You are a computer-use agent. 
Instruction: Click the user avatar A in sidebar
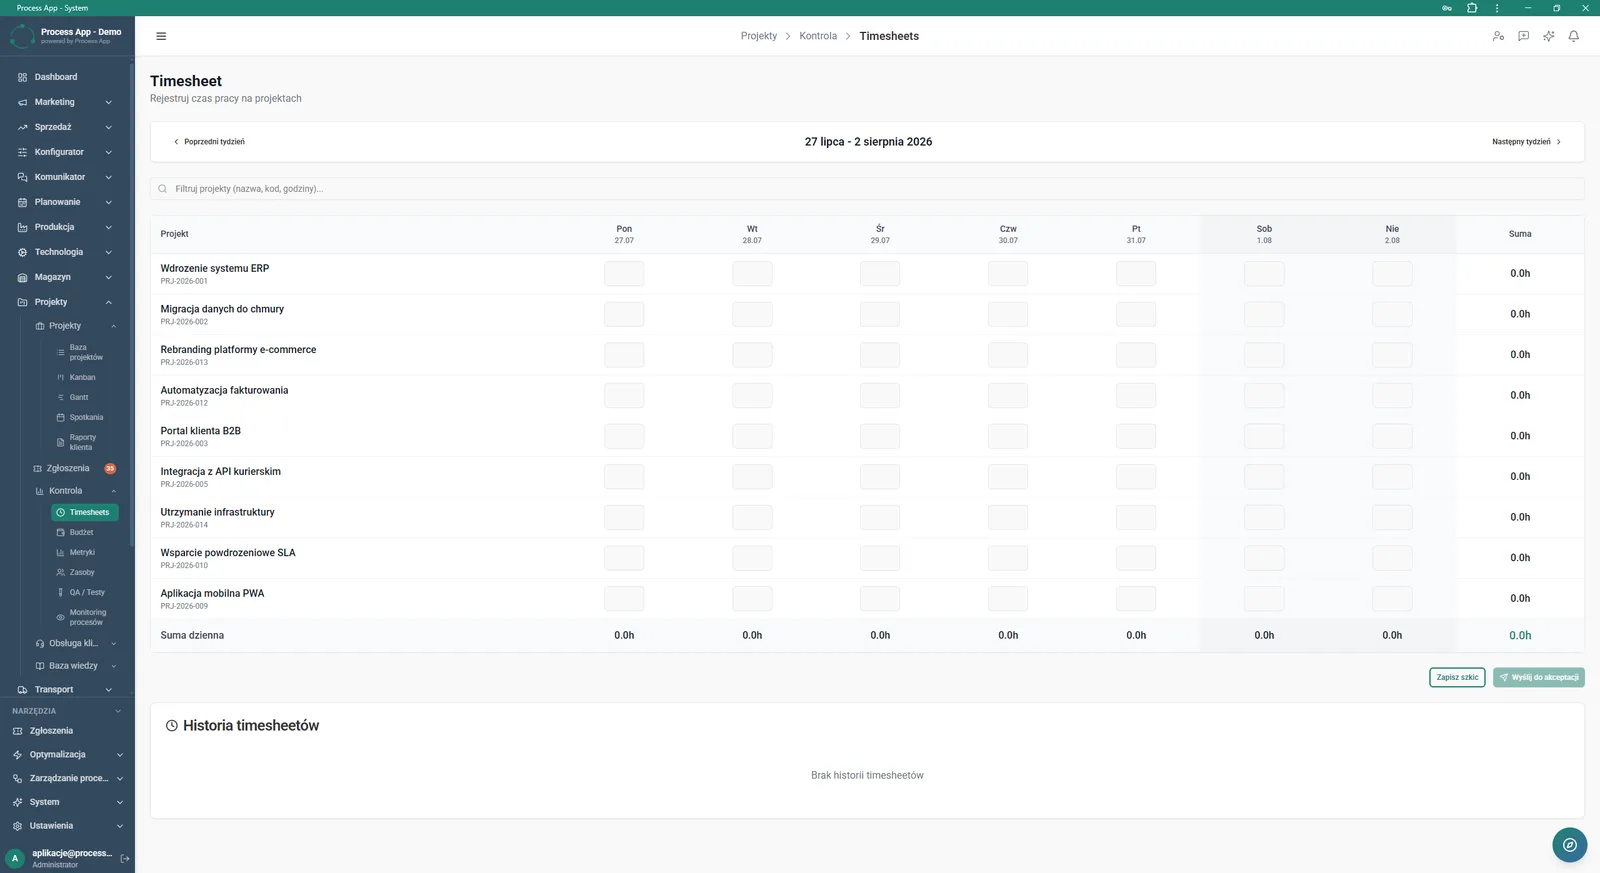coord(15,858)
